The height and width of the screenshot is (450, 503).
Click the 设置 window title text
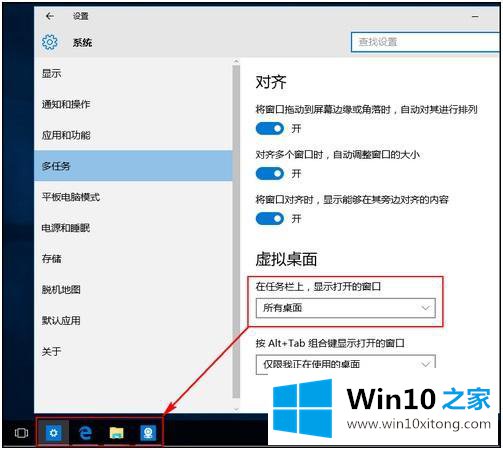81,16
